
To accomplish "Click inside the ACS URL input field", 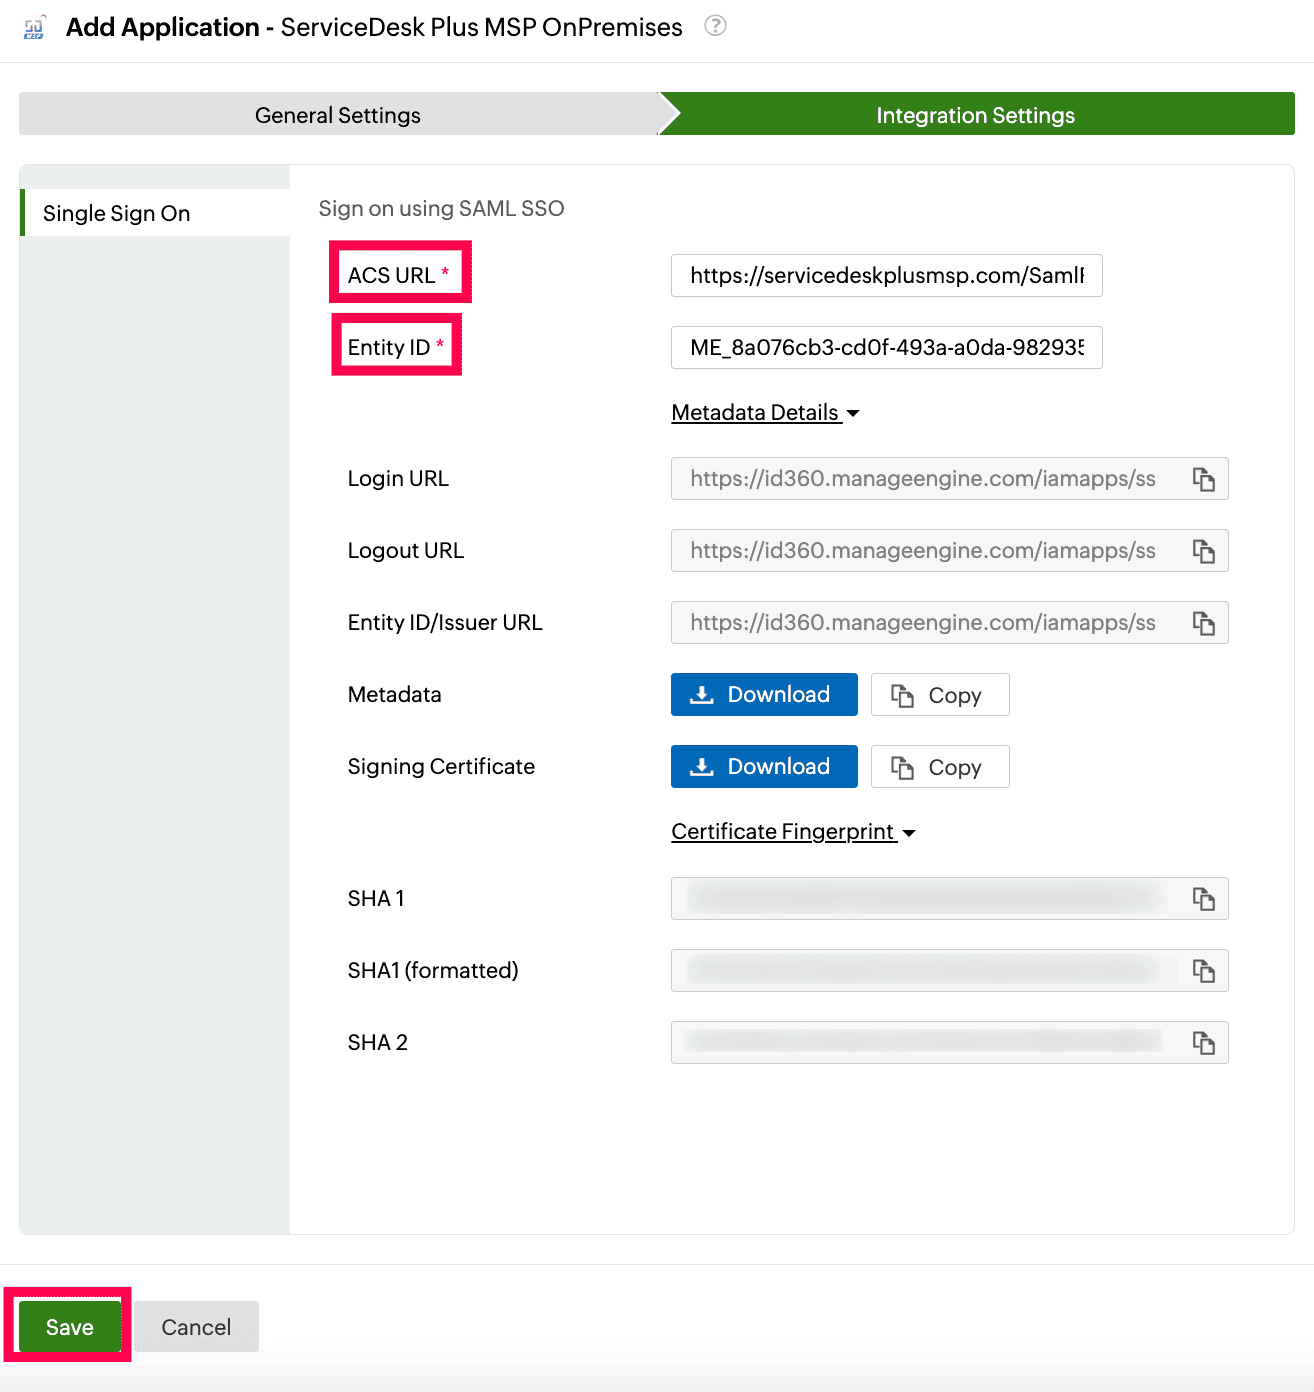I will 886,275.
